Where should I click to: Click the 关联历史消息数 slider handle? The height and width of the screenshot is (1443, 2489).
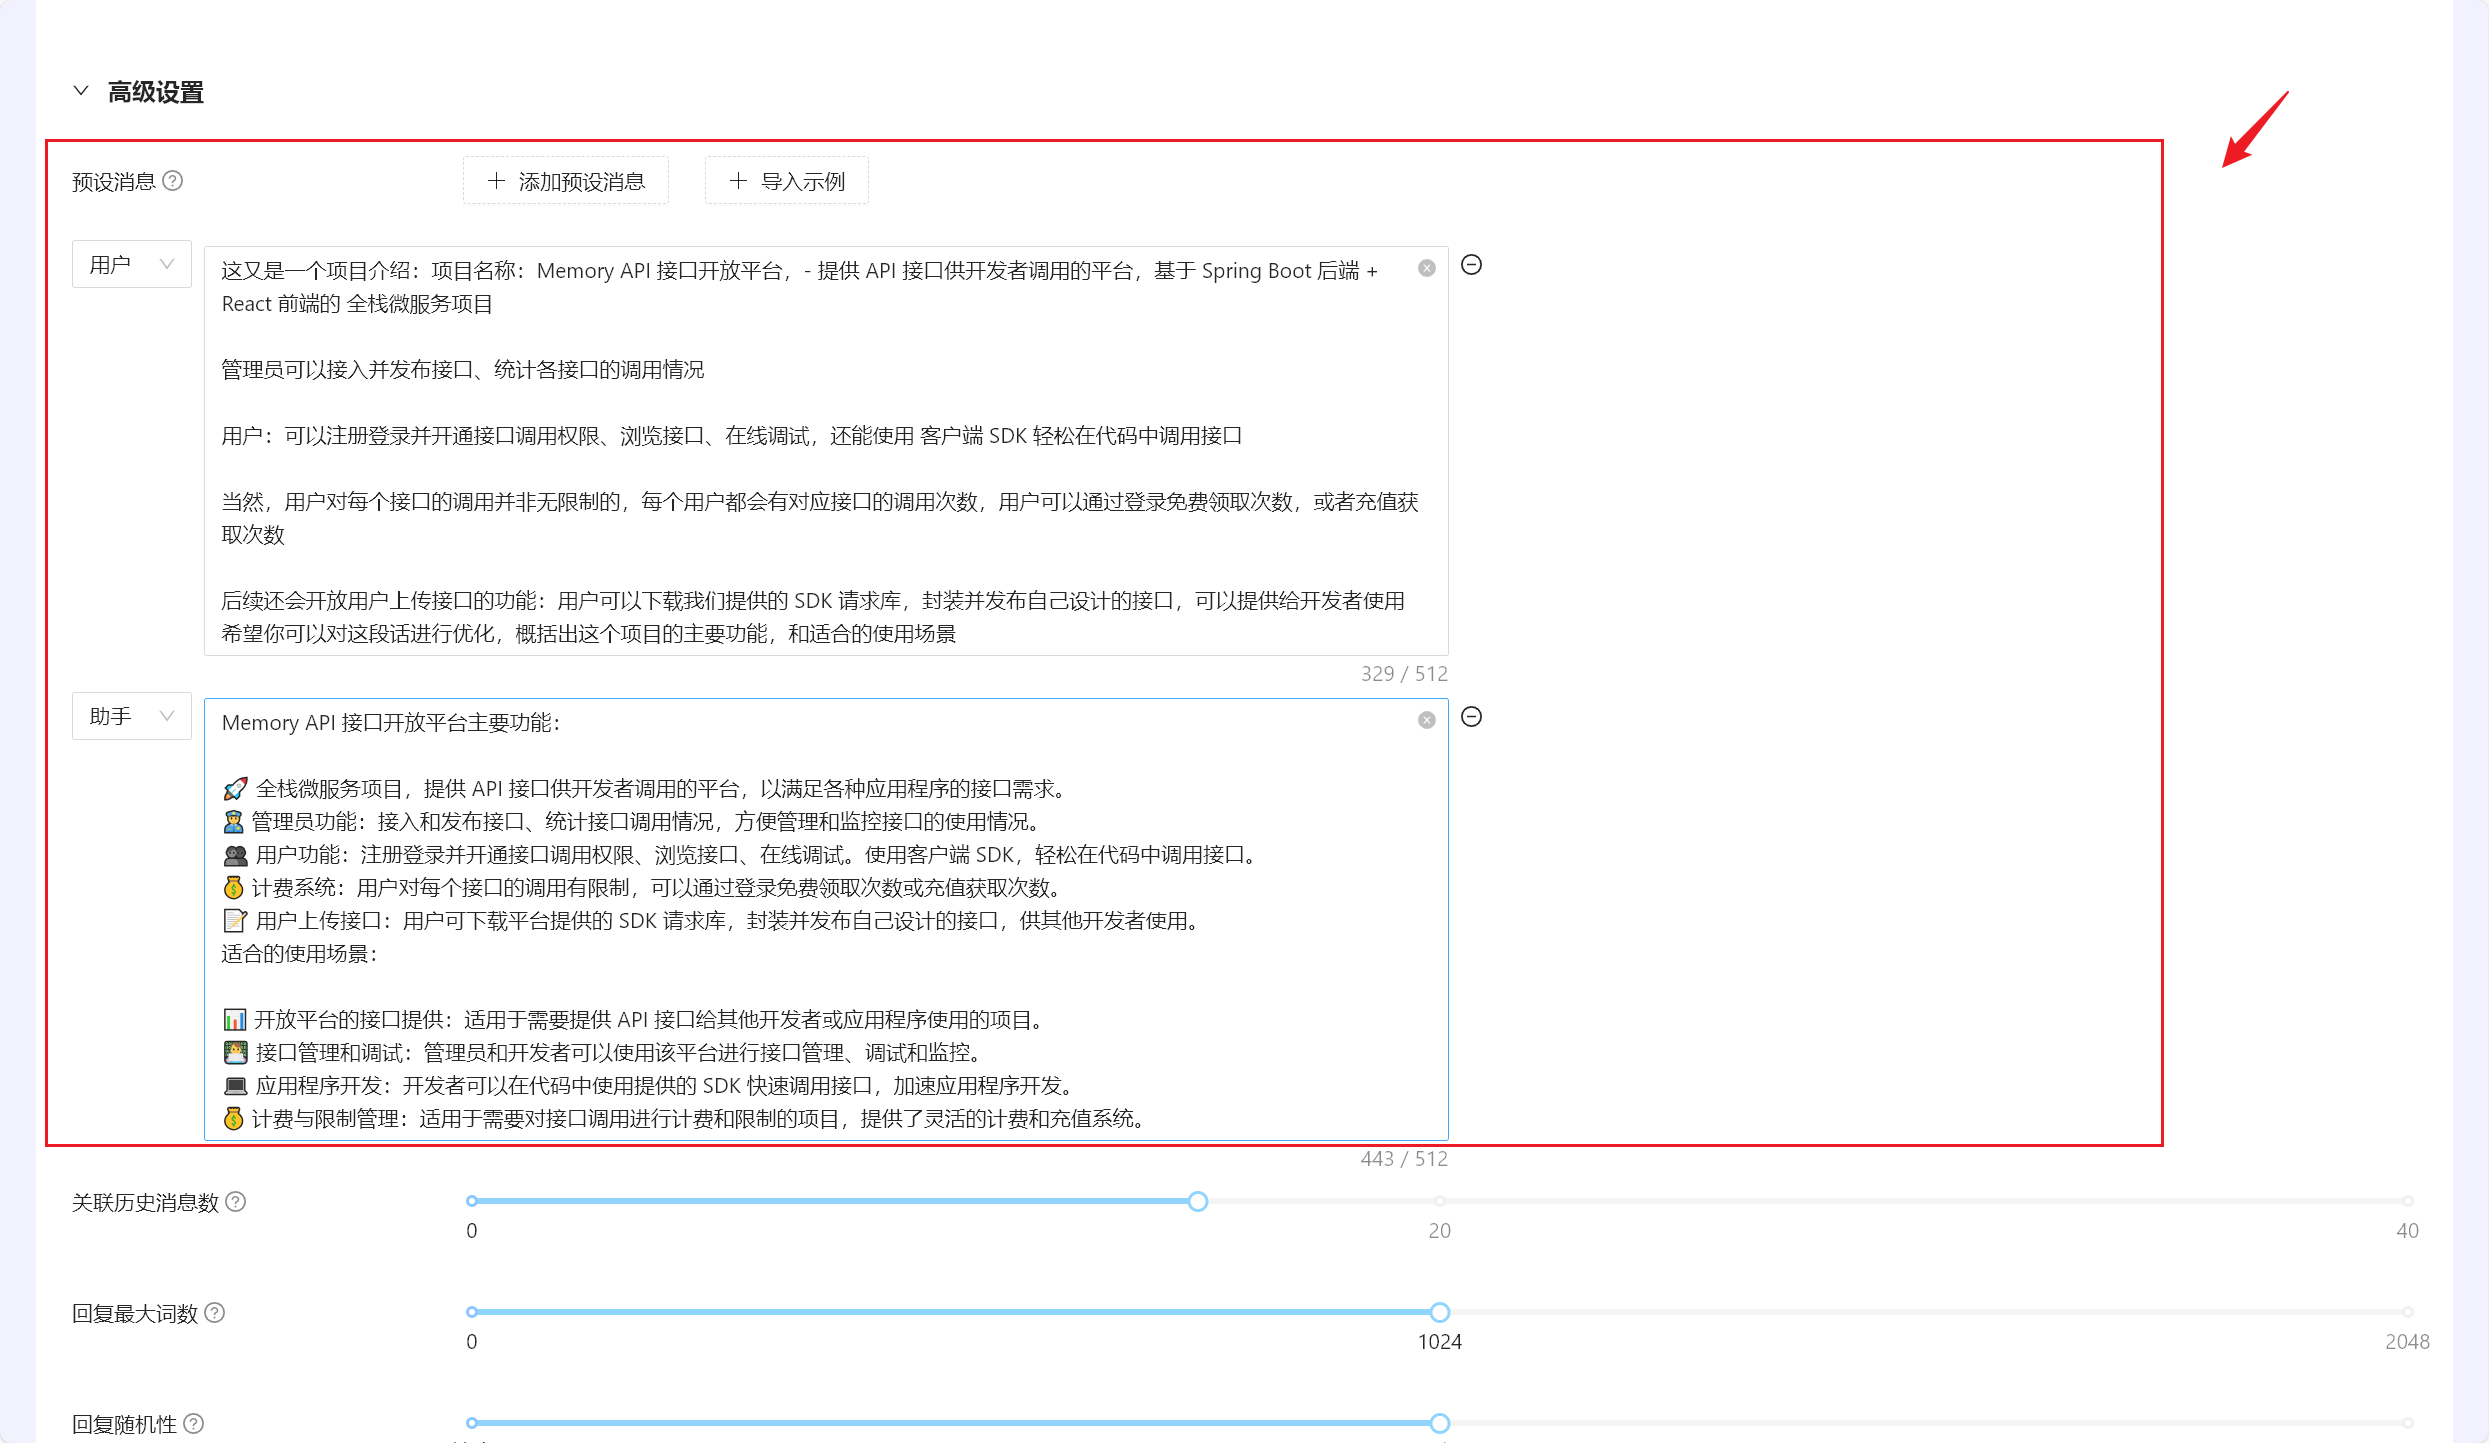coord(1198,1201)
